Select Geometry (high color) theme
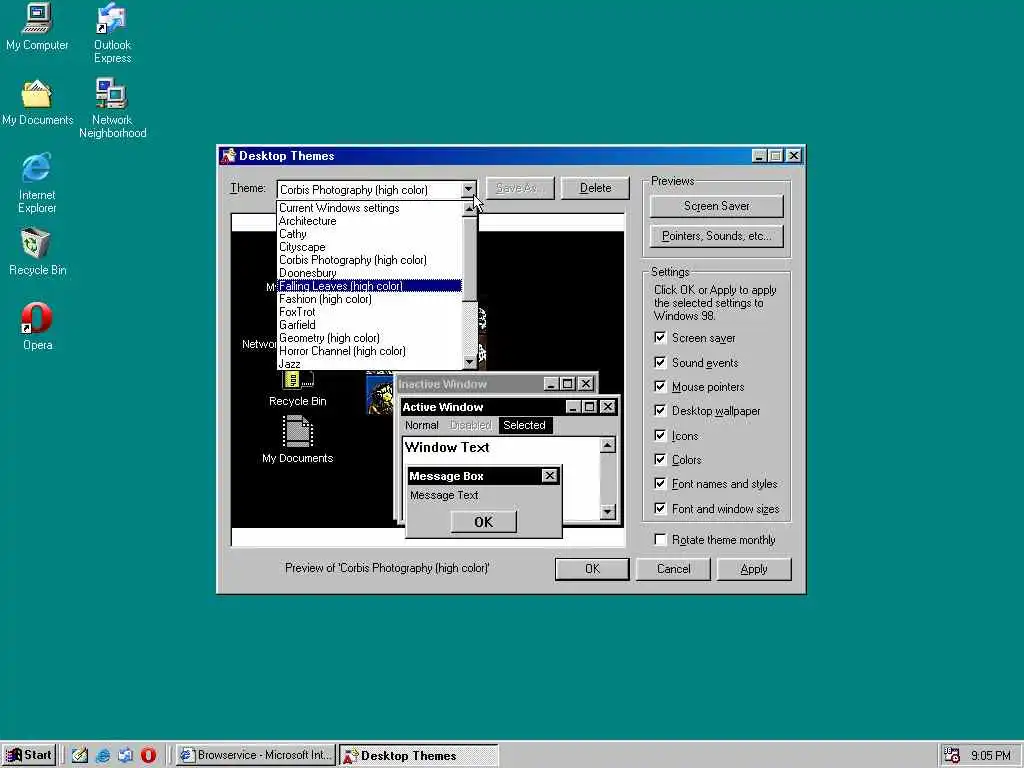This screenshot has width=1024, height=768. (x=369, y=338)
